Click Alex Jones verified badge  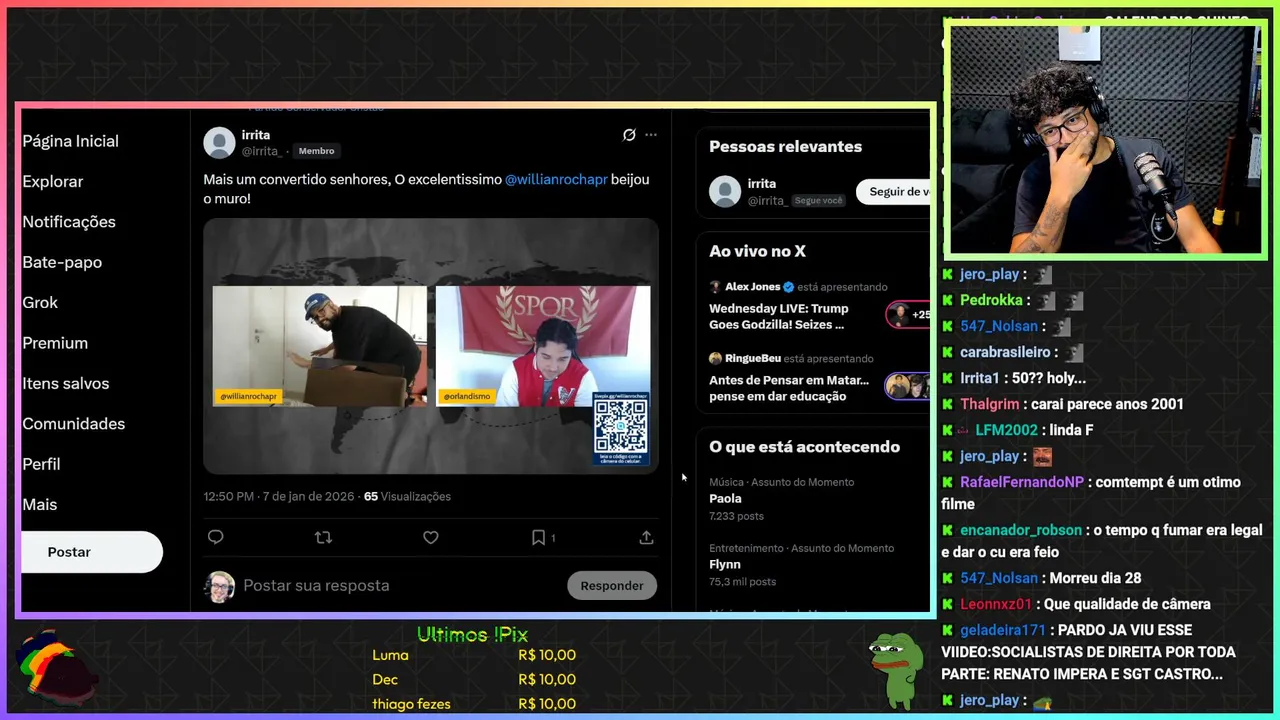tap(789, 287)
